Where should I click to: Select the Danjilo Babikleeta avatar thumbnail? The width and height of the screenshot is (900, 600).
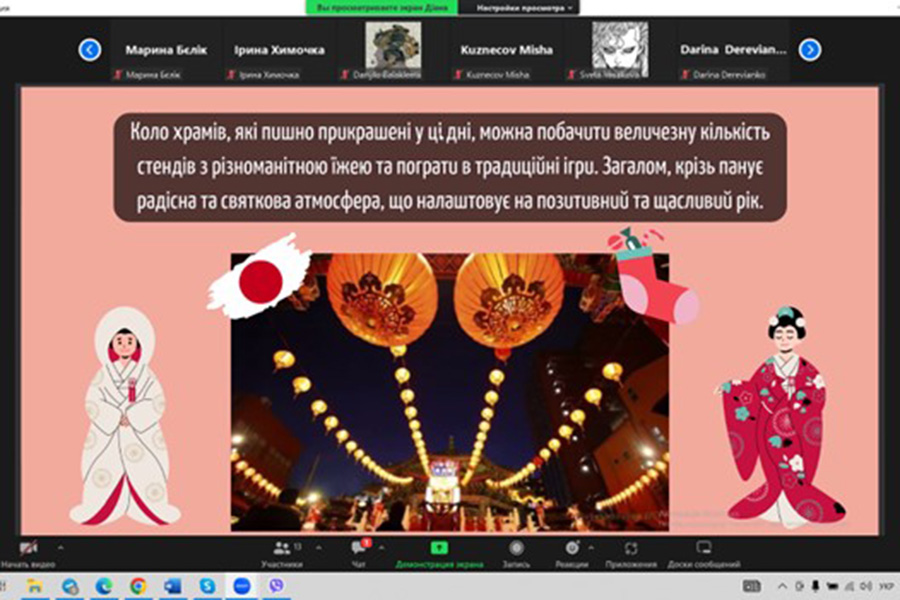pyautogui.click(x=393, y=45)
